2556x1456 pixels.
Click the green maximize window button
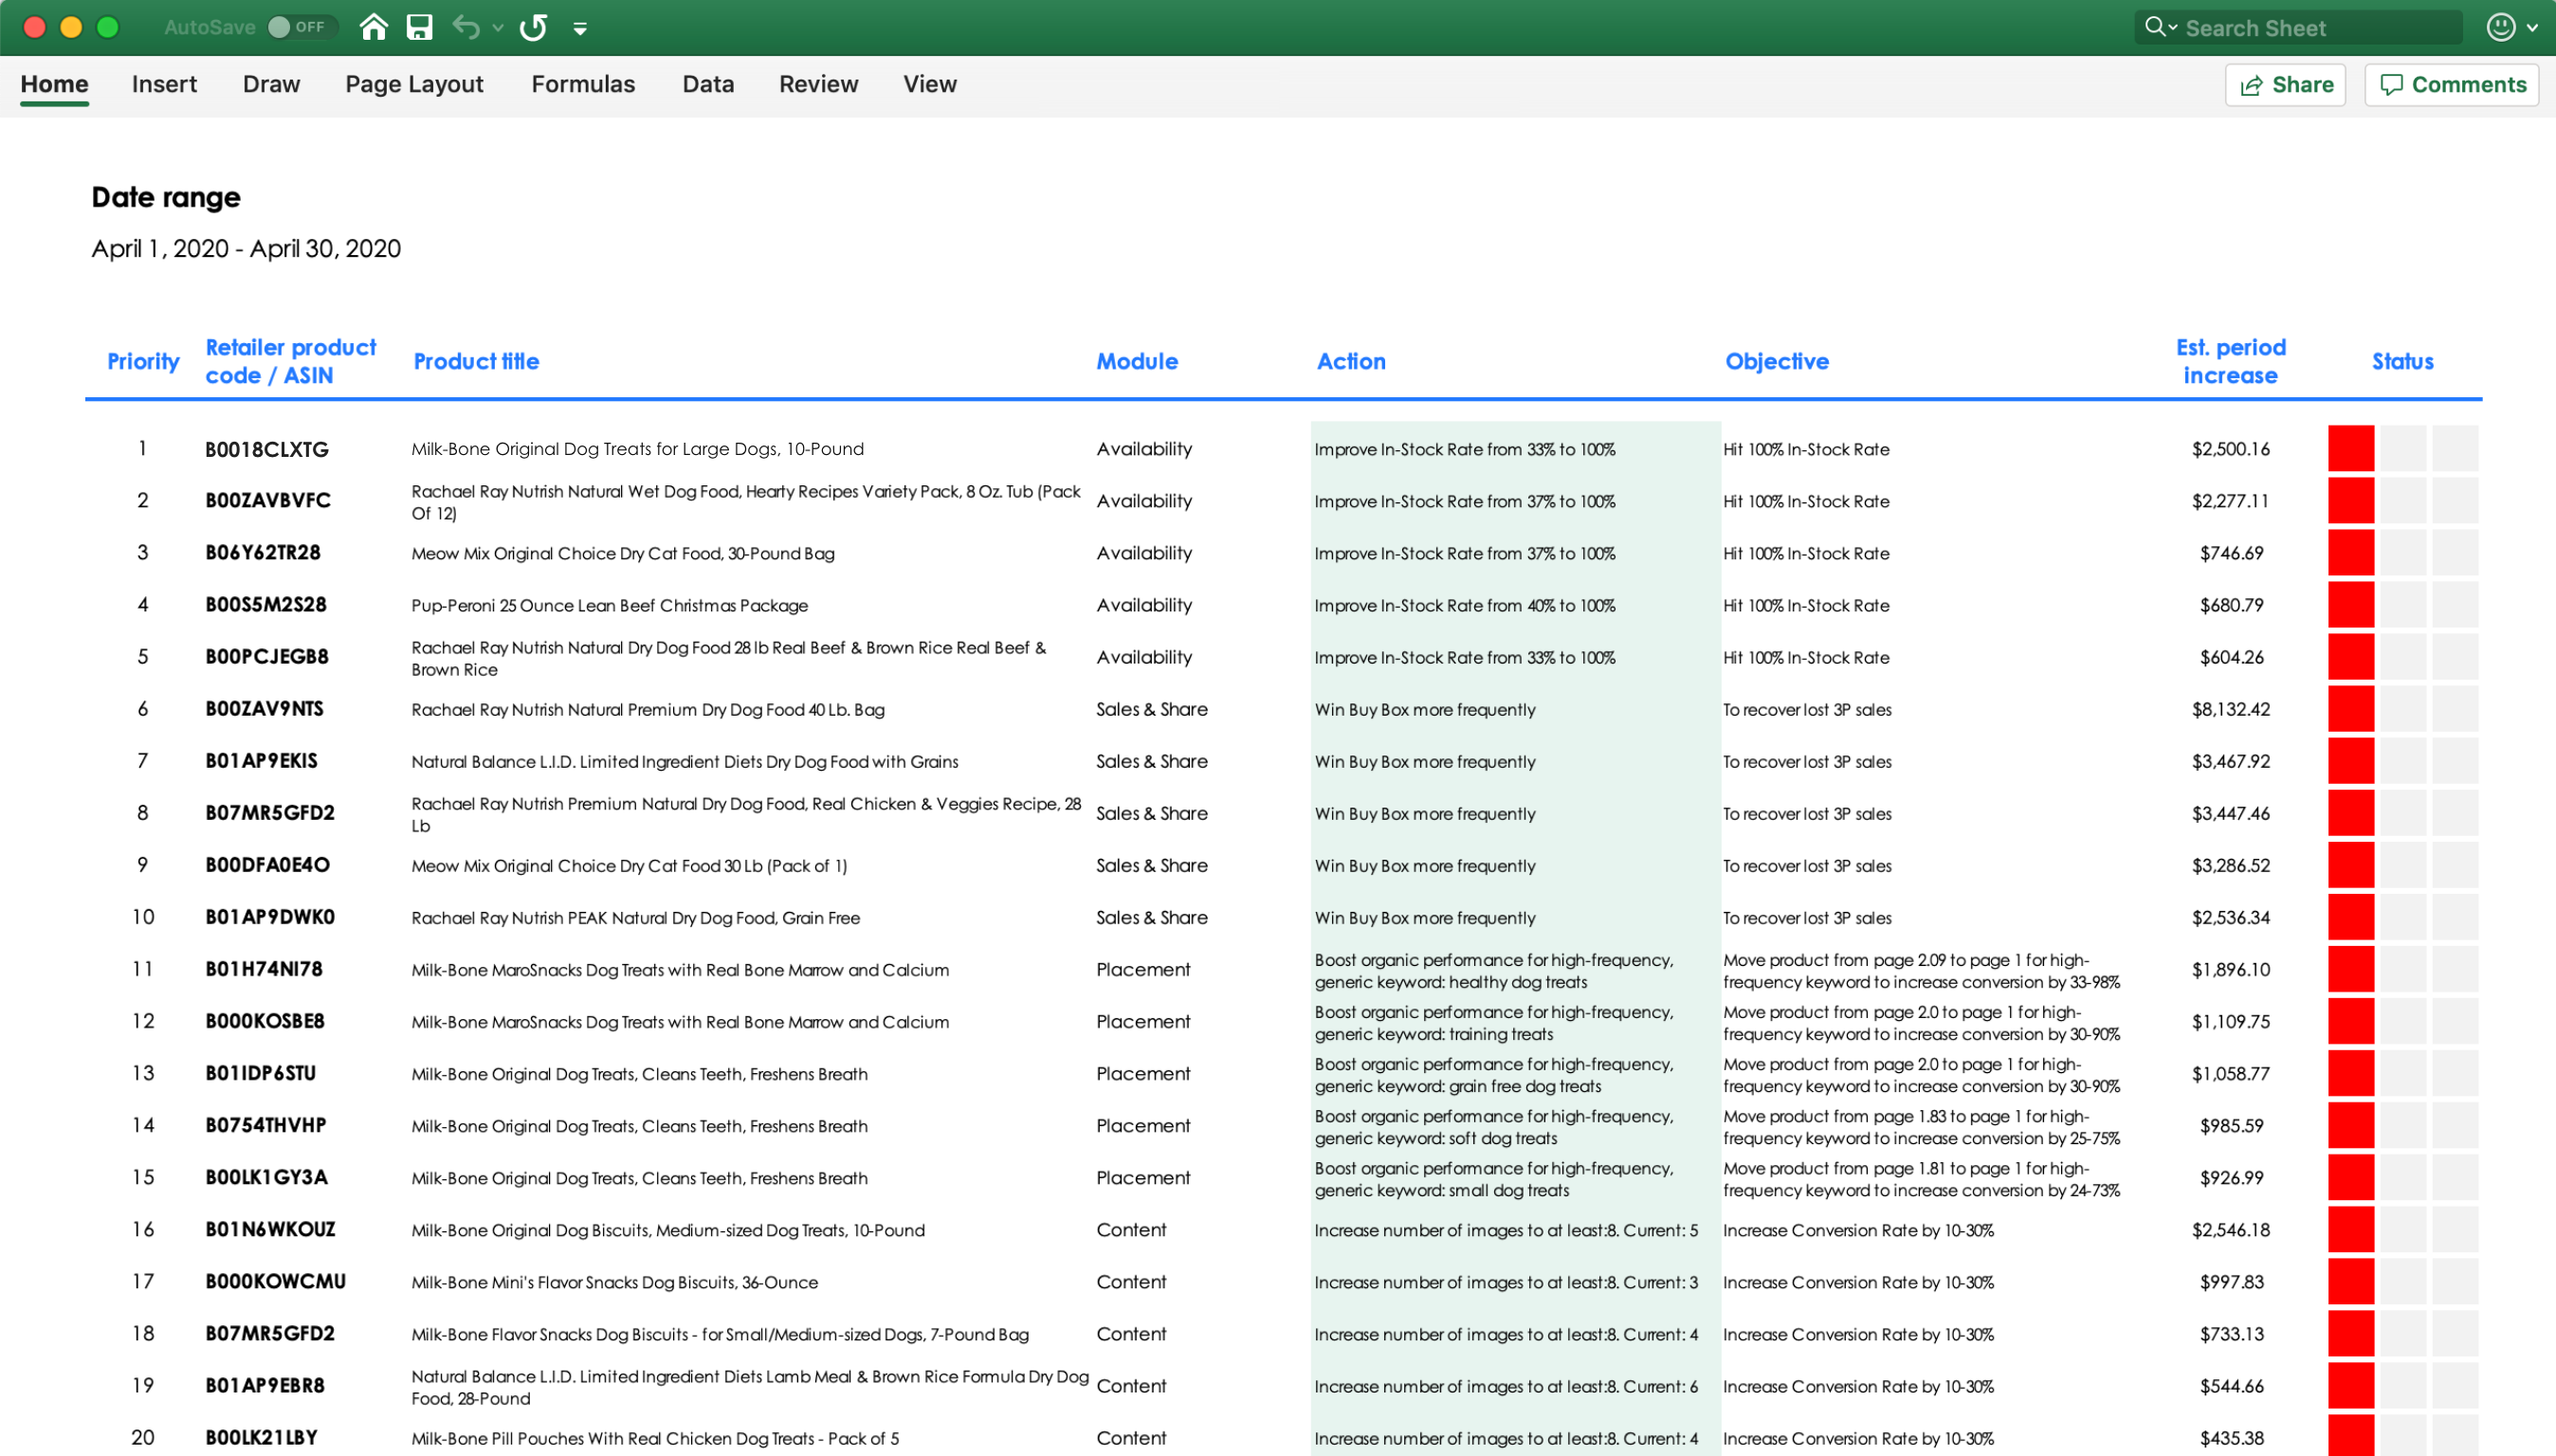click(108, 27)
